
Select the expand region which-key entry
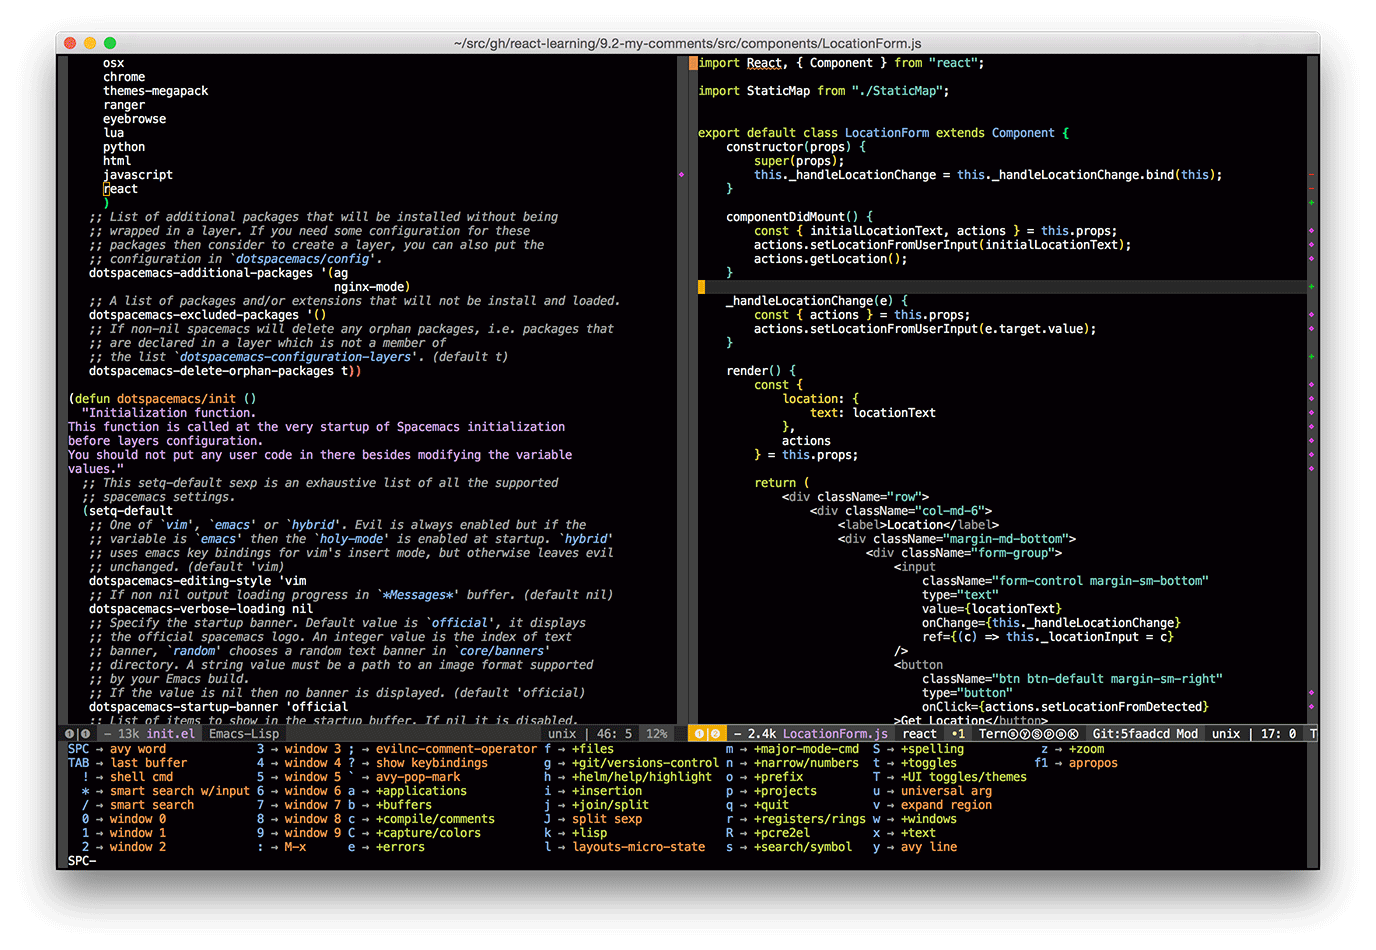coord(946,805)
